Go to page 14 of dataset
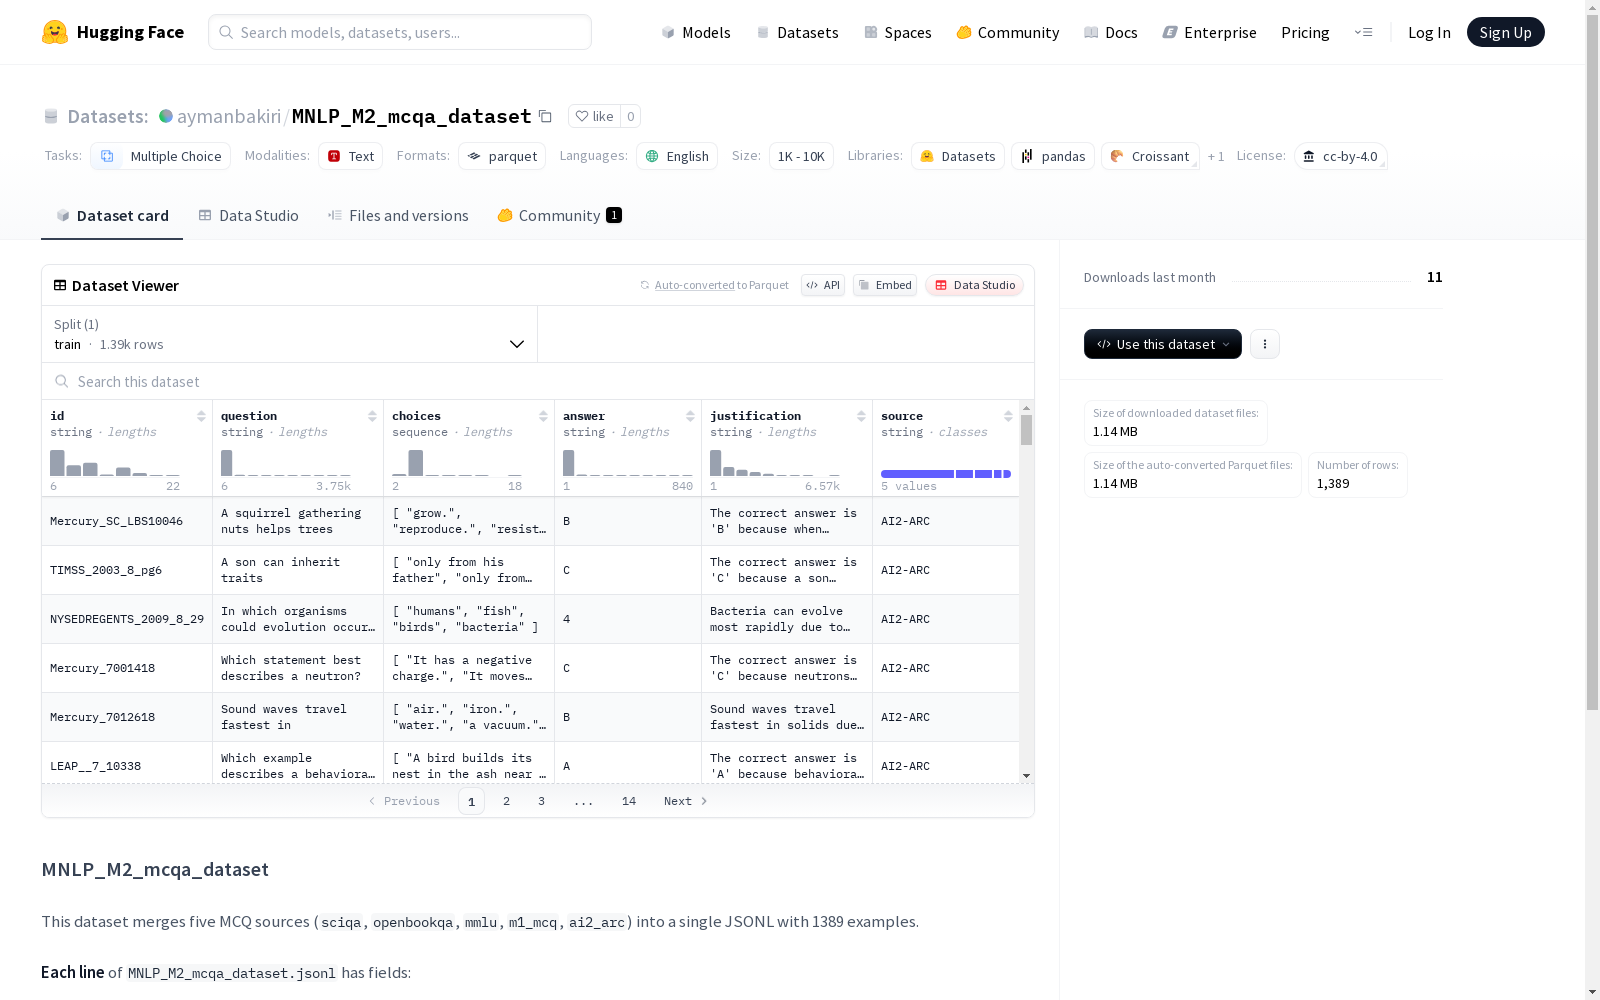 point(629,801)
